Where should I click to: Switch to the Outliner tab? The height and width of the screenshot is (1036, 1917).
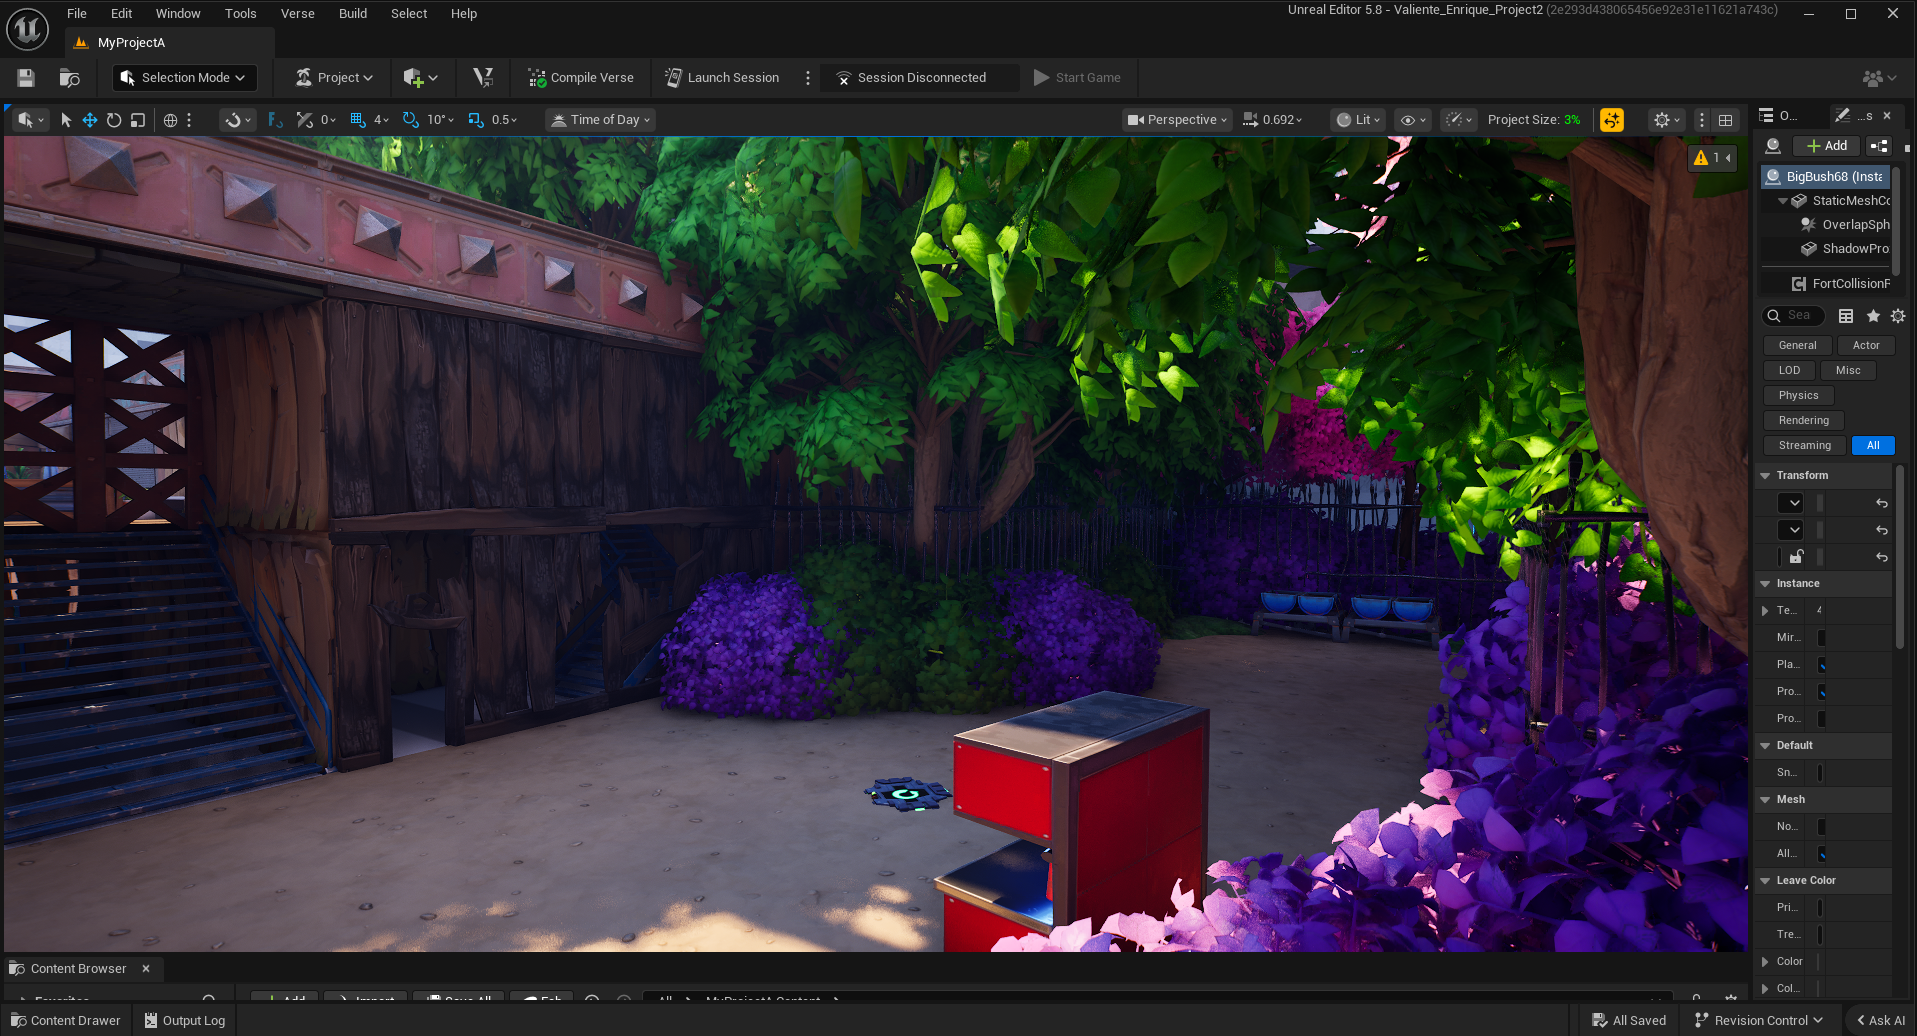[1777, 116]
